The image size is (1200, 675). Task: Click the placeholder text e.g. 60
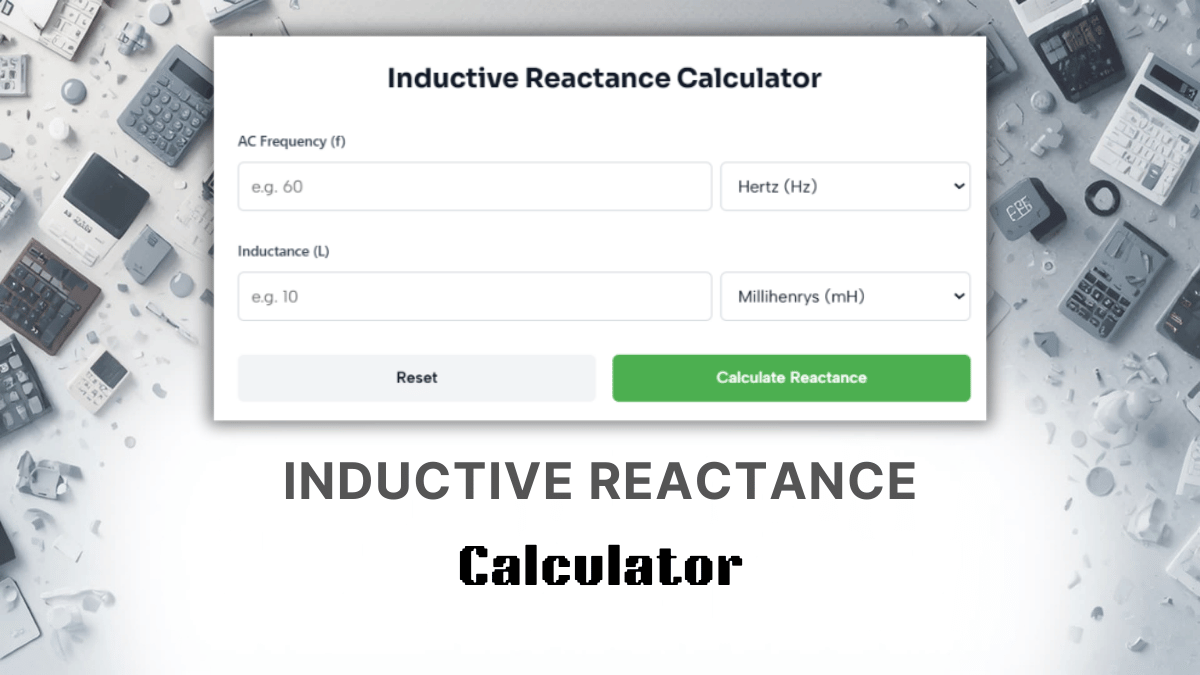coord(275,186)
